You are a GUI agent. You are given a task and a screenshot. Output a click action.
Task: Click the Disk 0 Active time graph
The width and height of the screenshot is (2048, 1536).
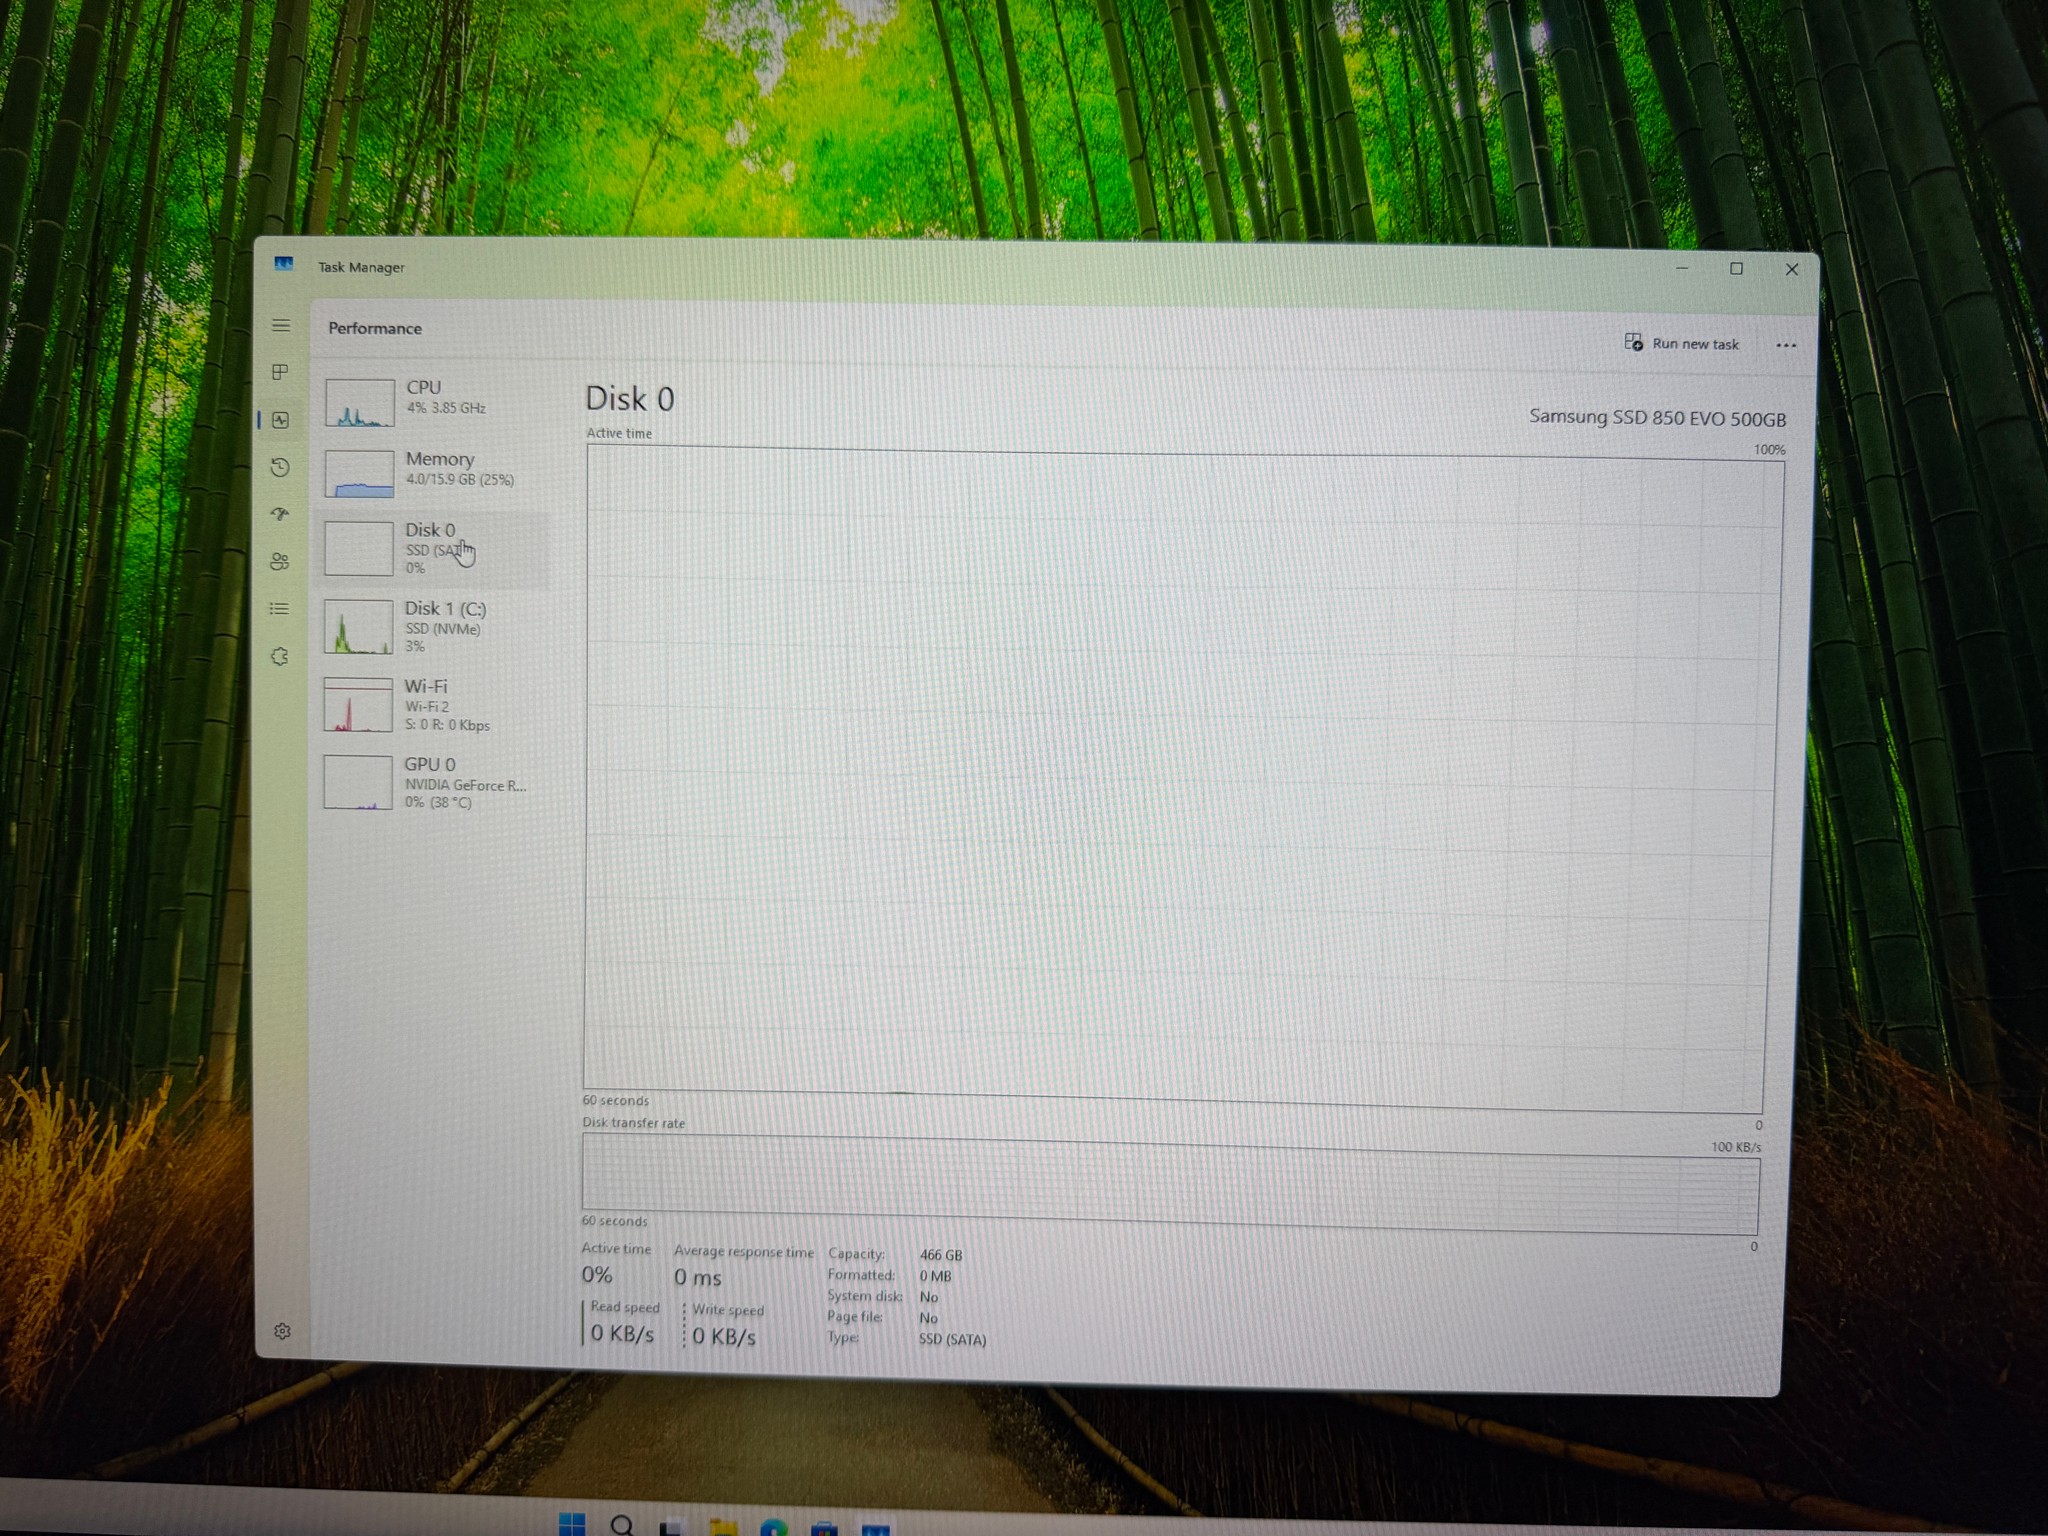(1178, 778)
